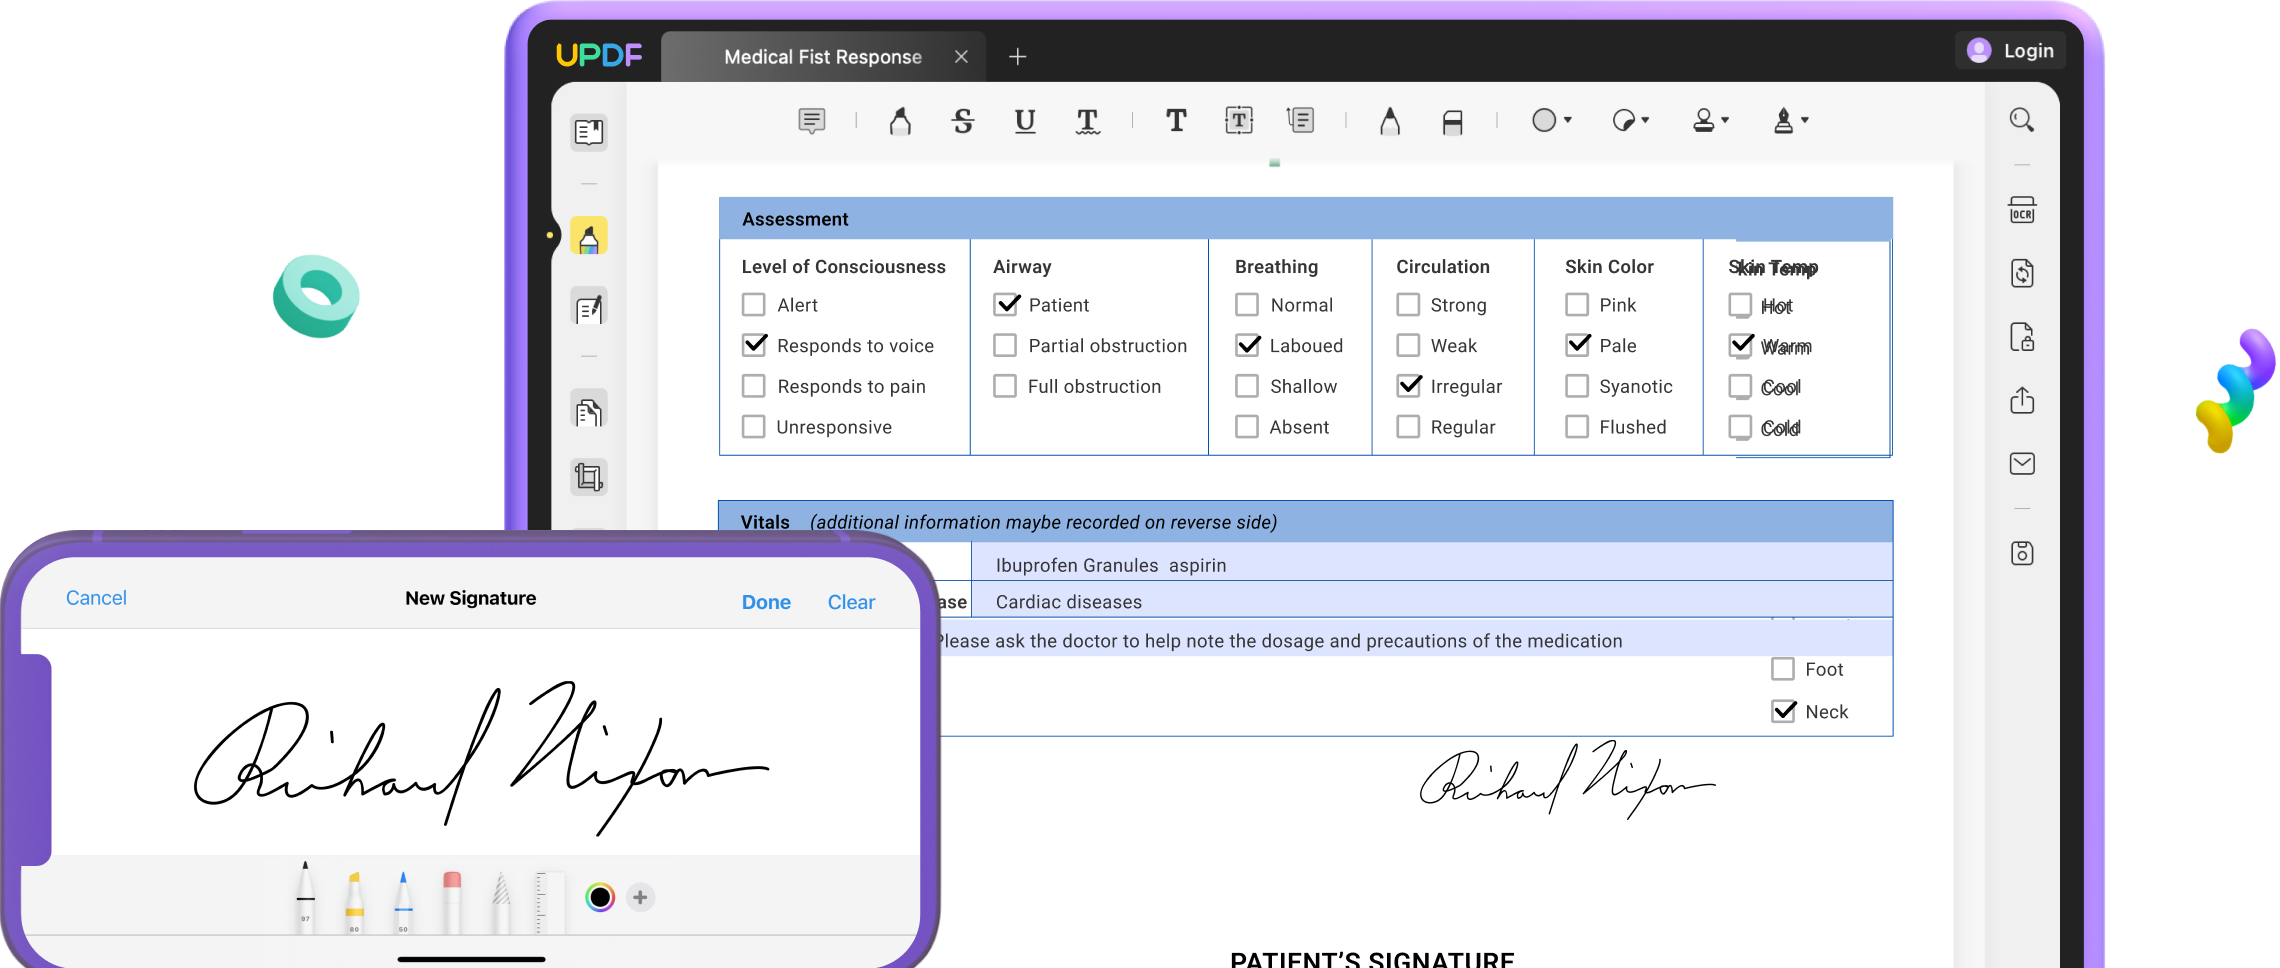This screenshot has width=2280, height=968.
Task: Open the search magnifier icon
Action: [2022, 120]
